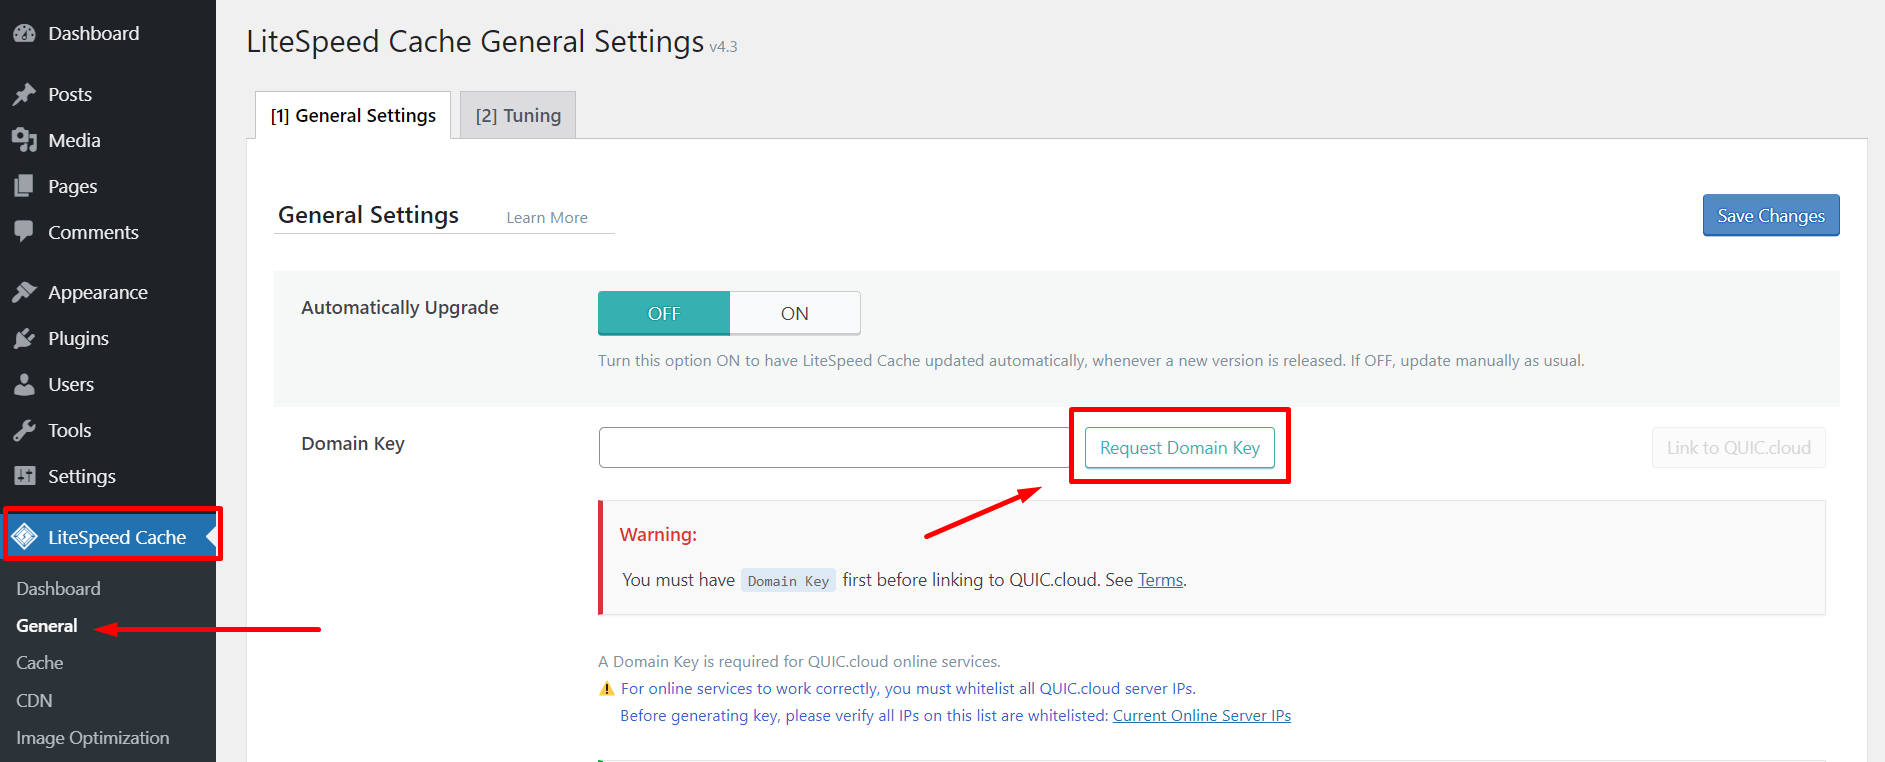Set Automatically Upgrade to ON
Viewport: 1885px width, 762px height.
795,313
